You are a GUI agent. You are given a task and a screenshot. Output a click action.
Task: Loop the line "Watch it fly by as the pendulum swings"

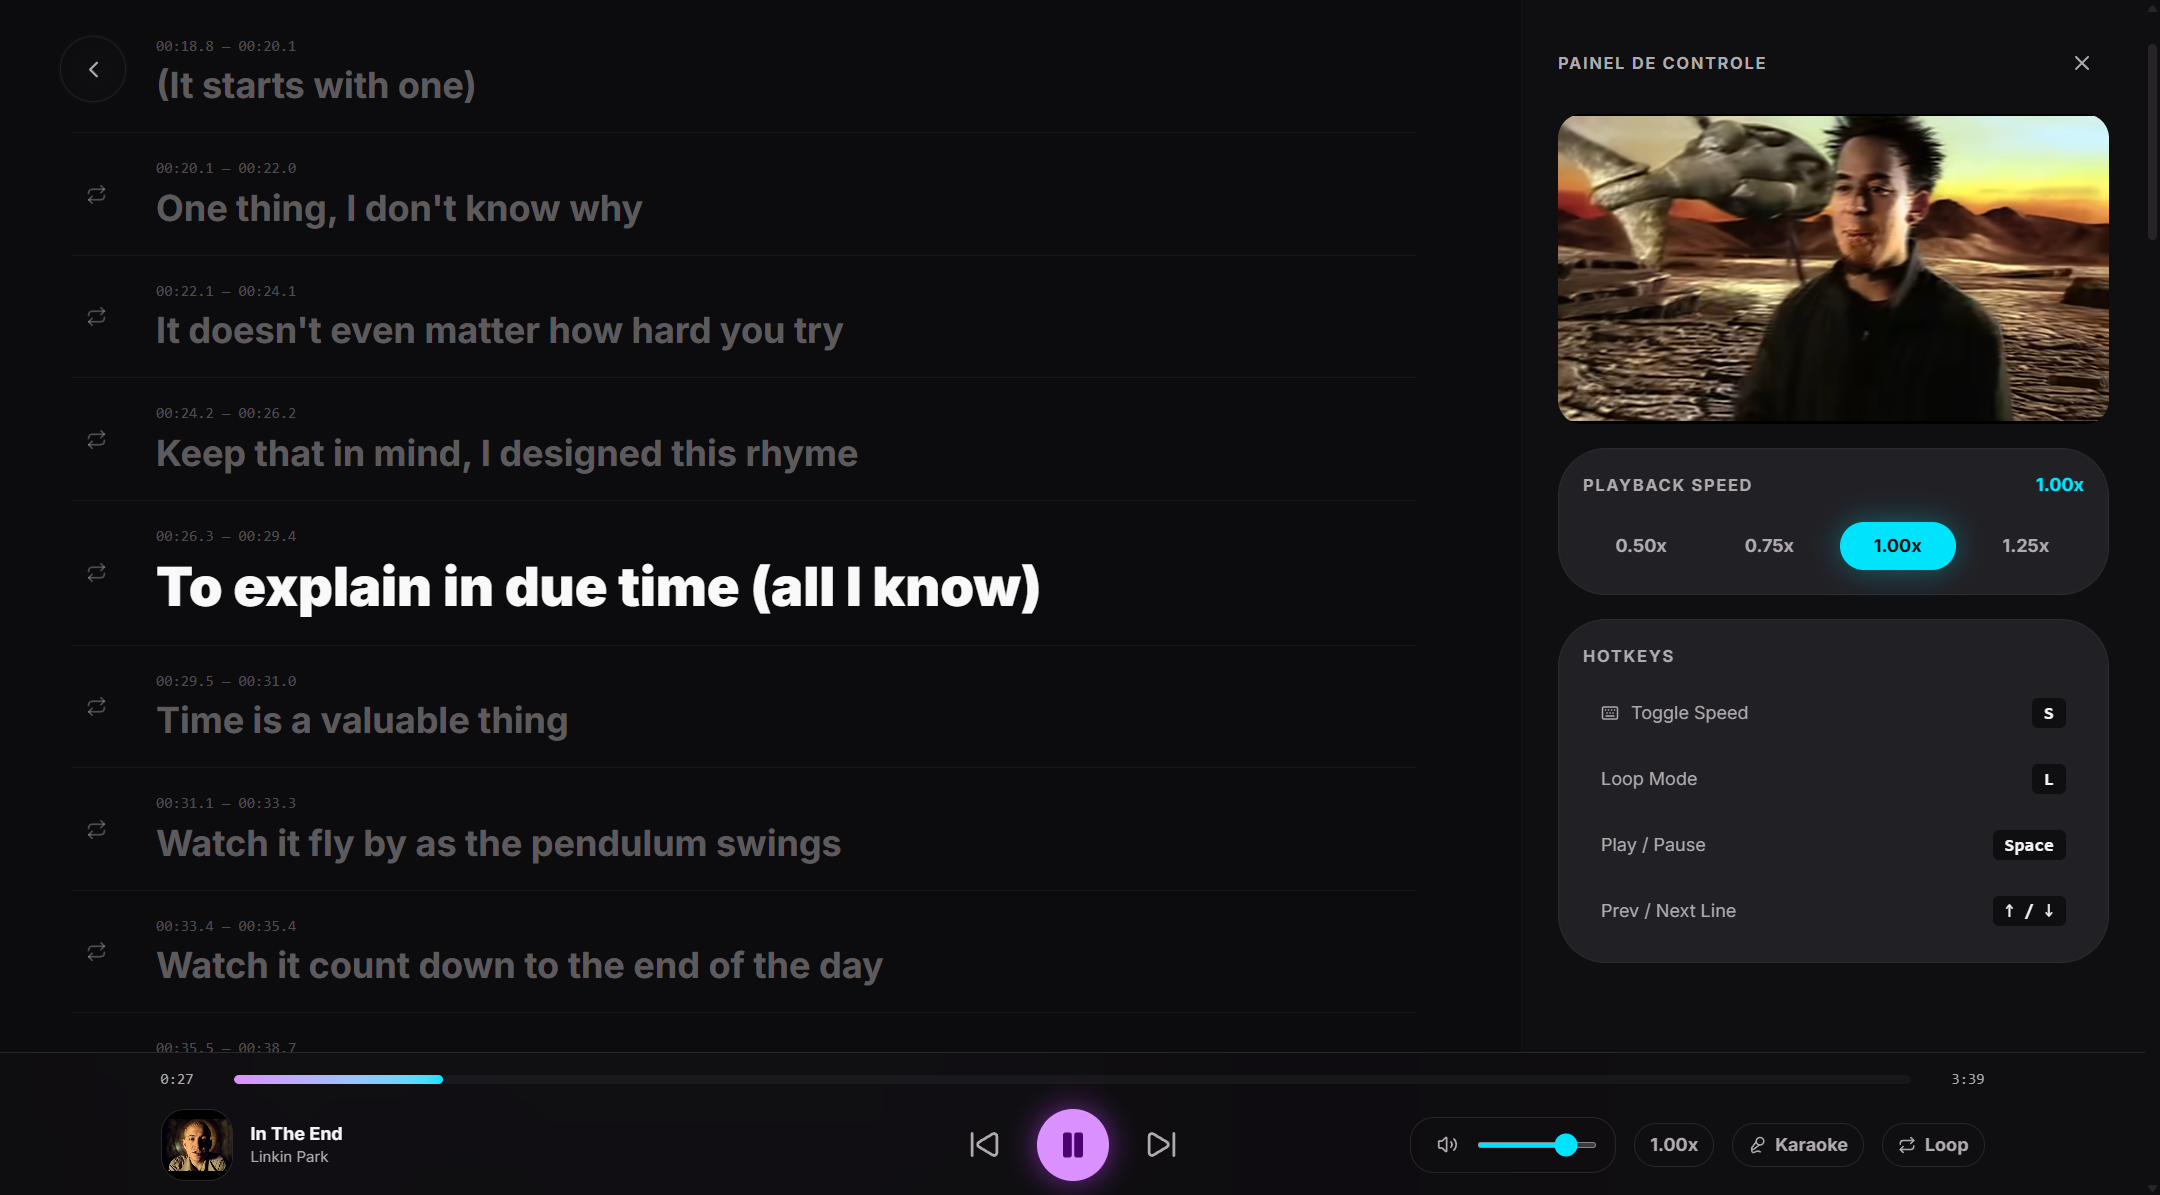click(96, 829)
